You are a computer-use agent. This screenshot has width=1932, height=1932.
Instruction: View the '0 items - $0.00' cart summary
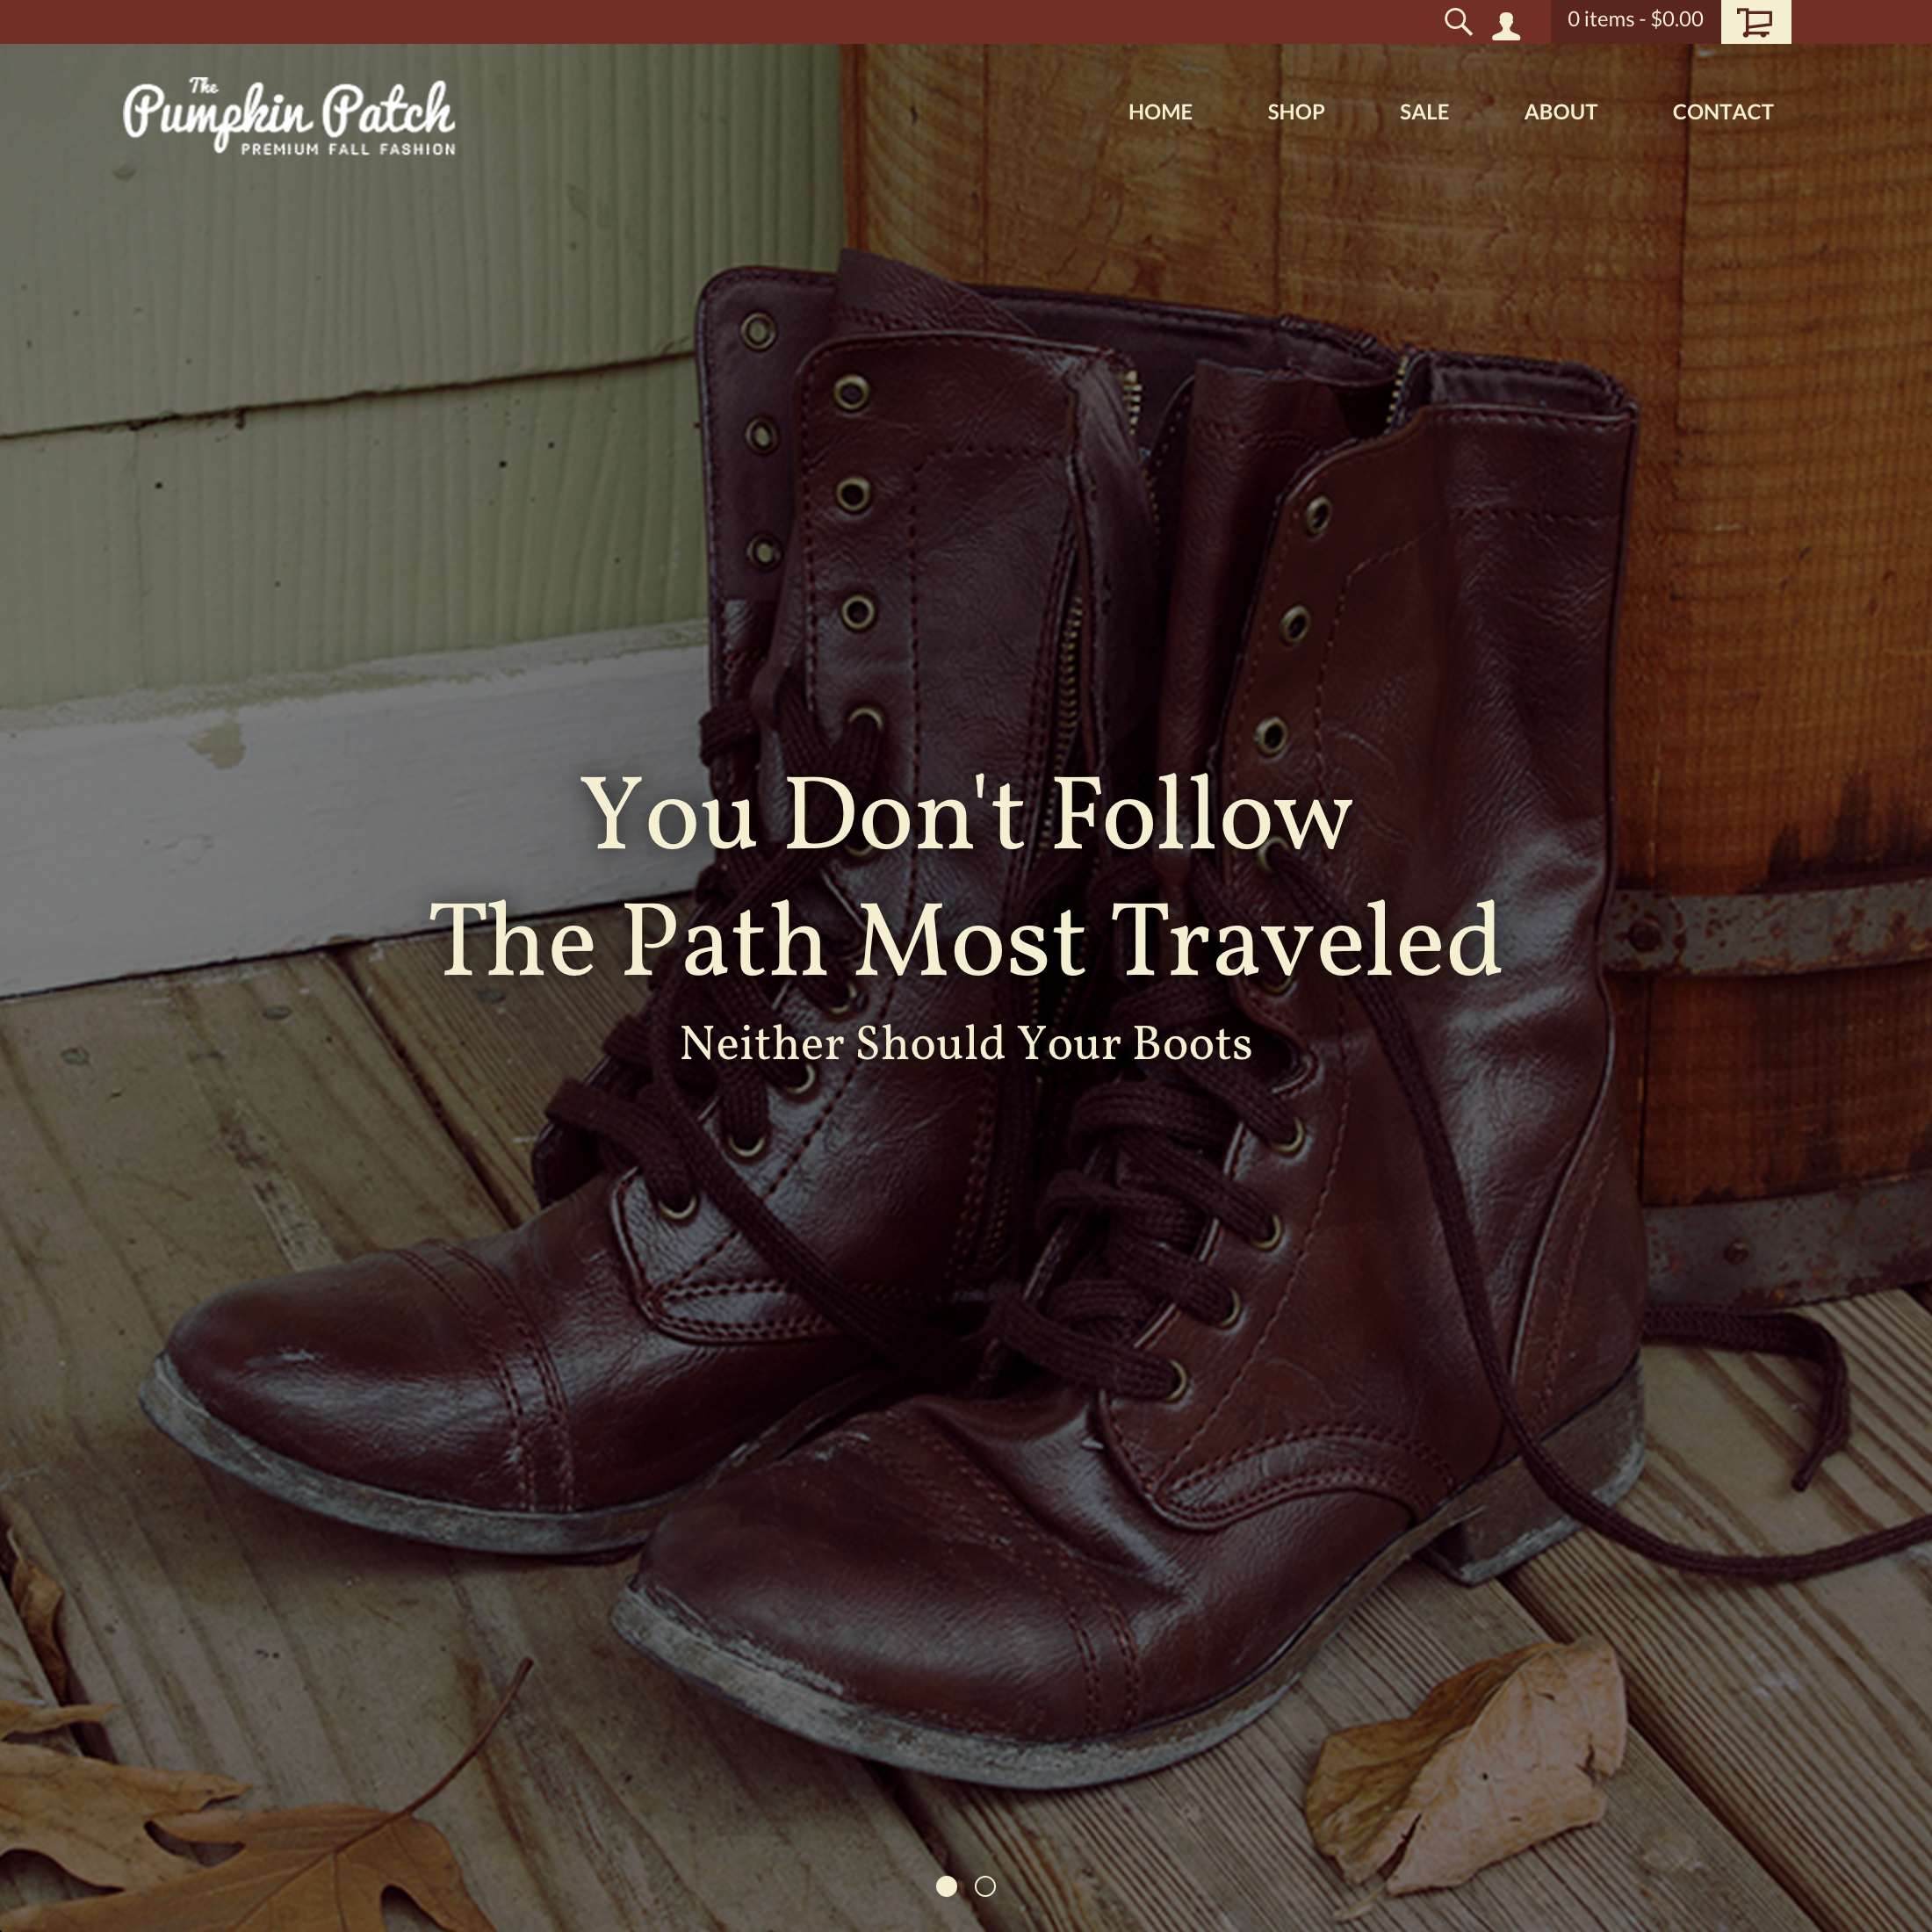pyautogui.click(x=1635, y=20)
